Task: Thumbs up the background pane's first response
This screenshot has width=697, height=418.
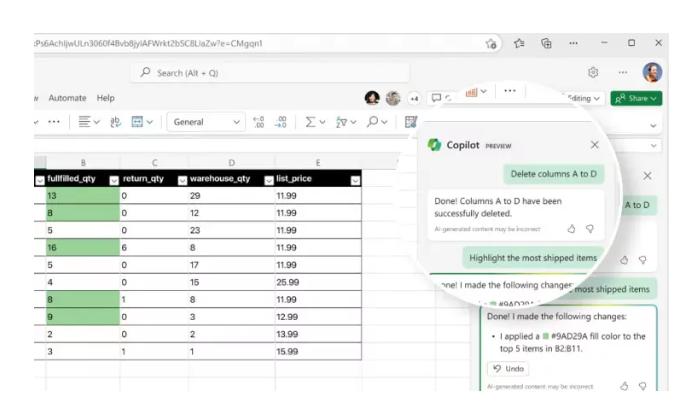Action: (x=624, y=260)
